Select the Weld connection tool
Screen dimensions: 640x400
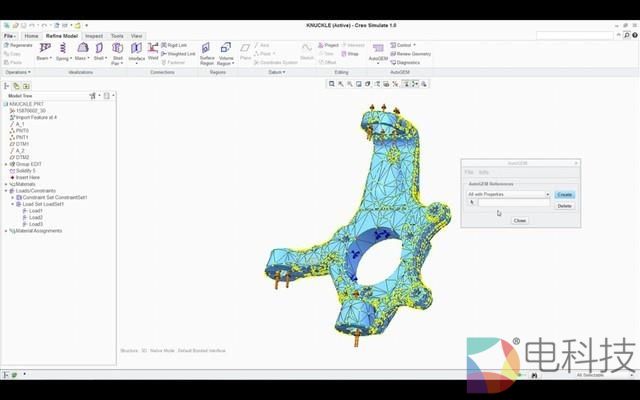point(153,48)
